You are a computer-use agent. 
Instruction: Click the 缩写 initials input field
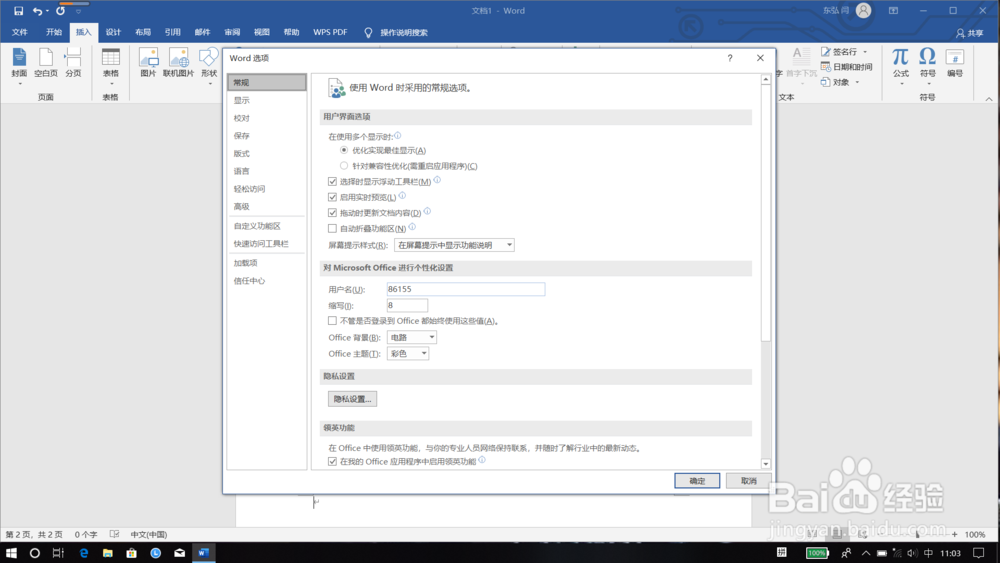tap(407, 305)
